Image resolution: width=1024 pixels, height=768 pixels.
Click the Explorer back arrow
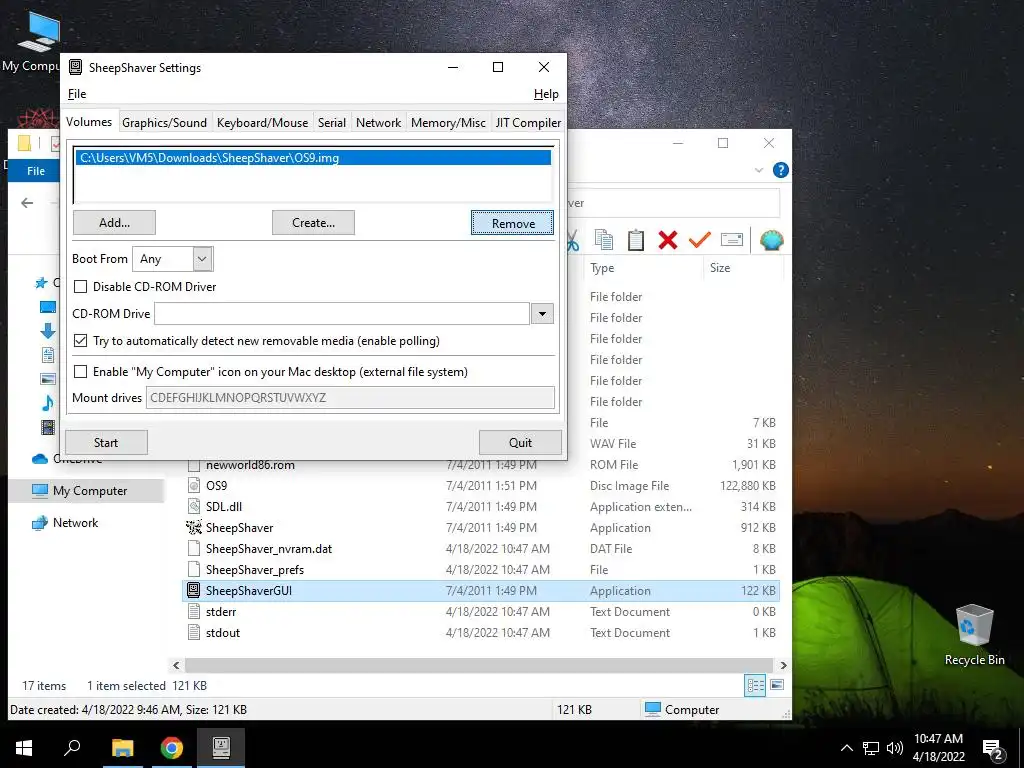tap(27, 203)
